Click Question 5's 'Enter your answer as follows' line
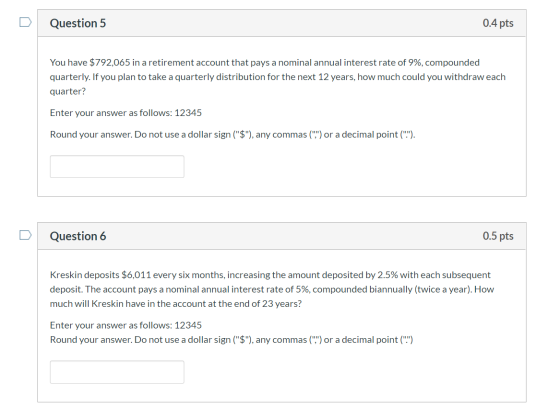The image size is (560, 410). pos(126,113)
